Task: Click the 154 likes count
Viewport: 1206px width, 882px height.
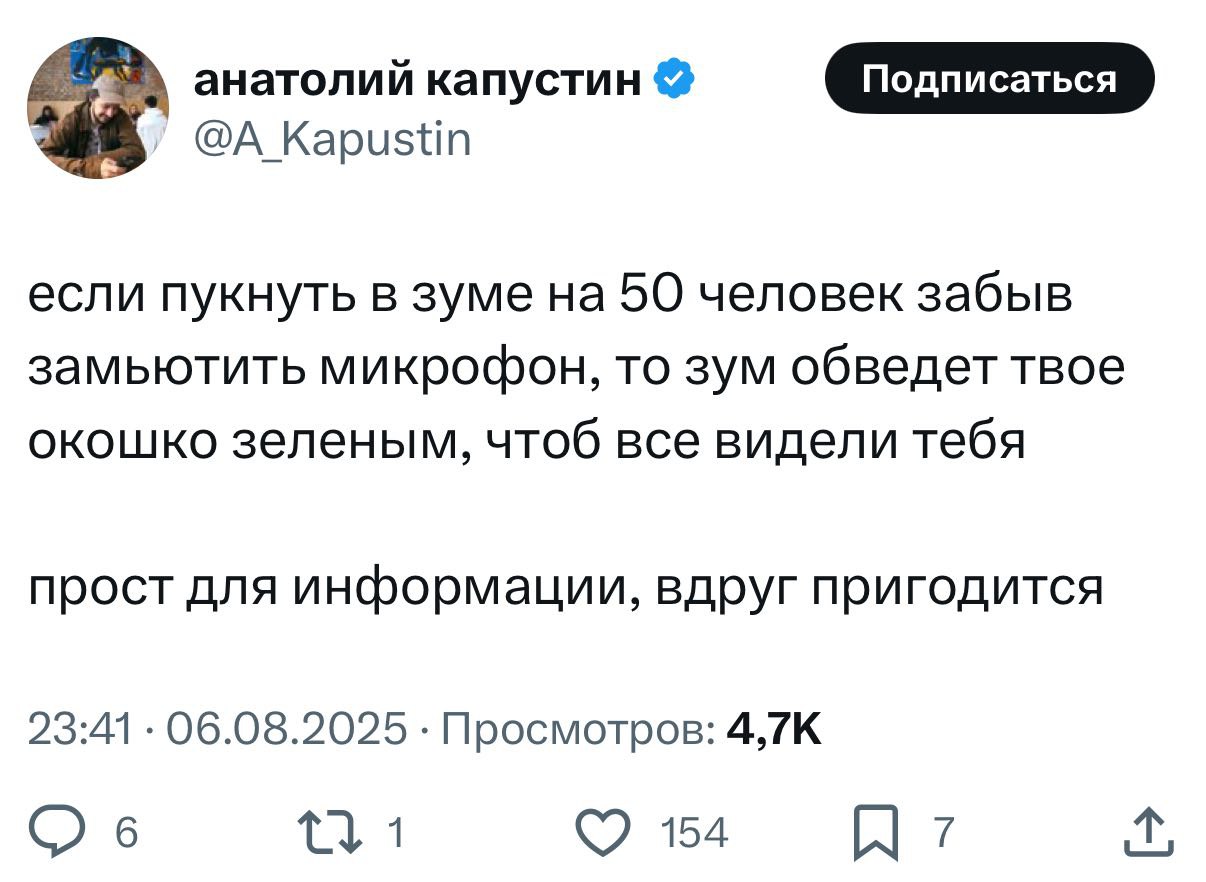Action: tap(694, 832)
